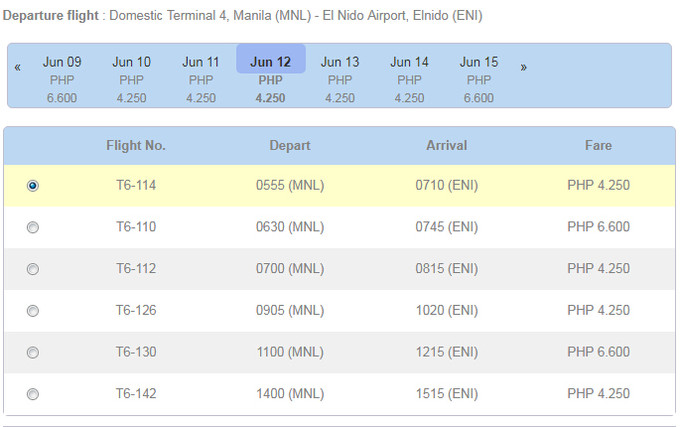The image size is (680, 427).
Task: Select the T6-114 flight radio button
Action: pos(33,186)
